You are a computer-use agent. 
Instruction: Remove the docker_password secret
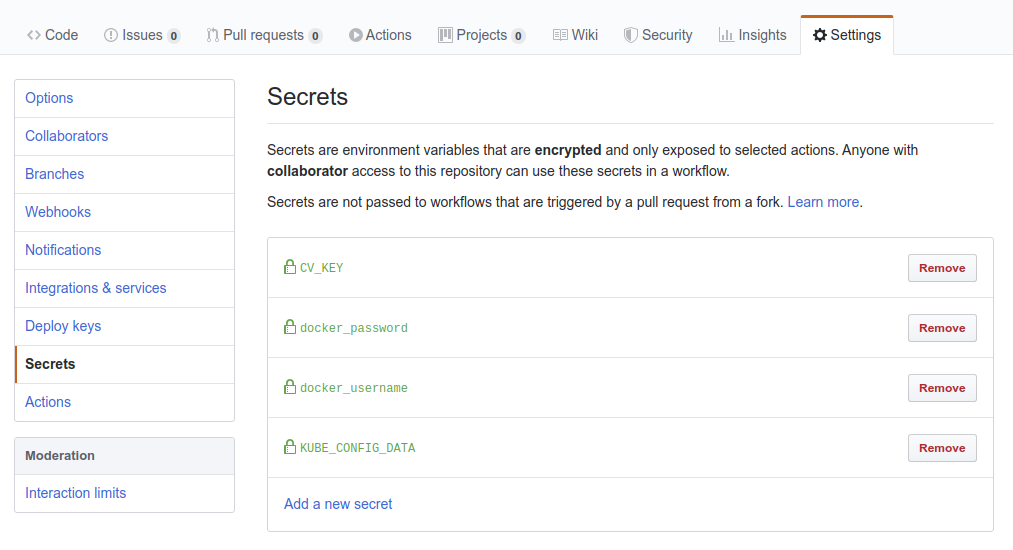click(x=942, y=328)
